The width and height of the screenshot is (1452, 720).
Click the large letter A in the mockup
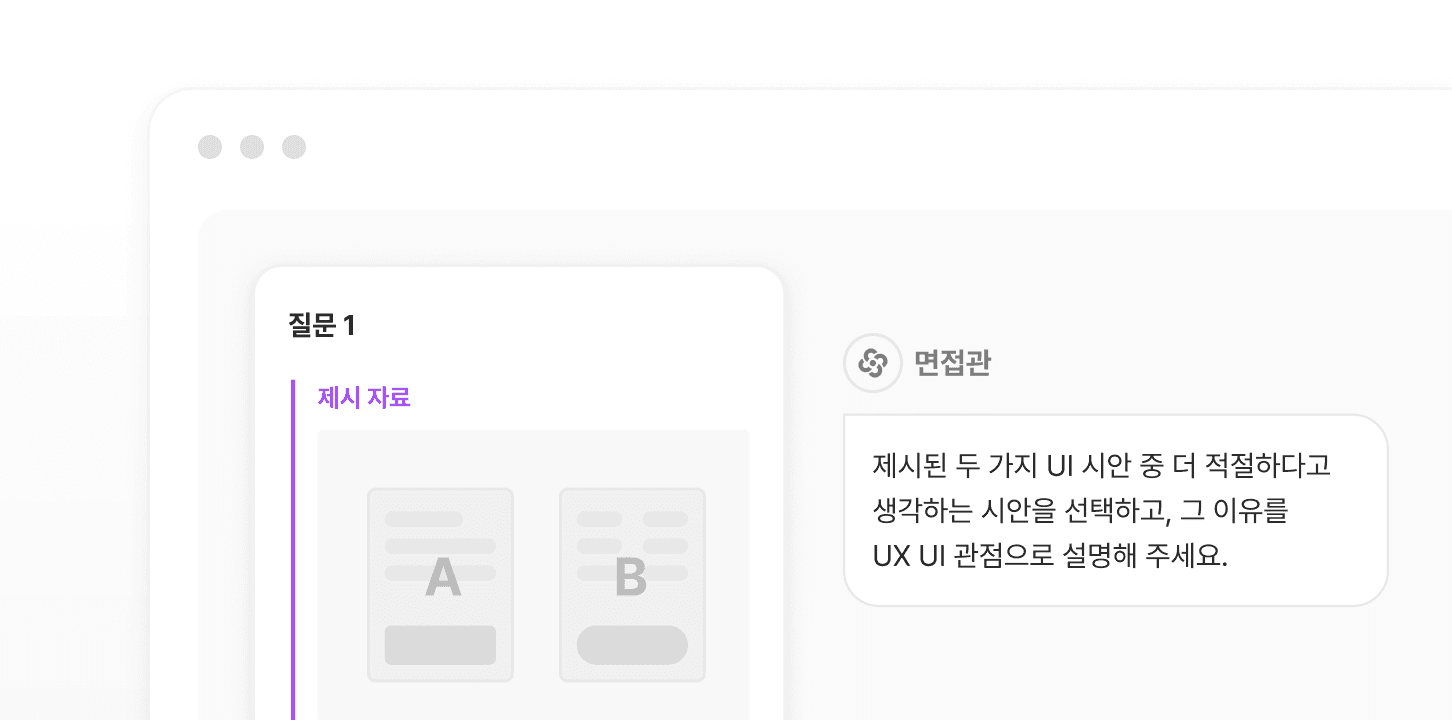coord(443,577)
